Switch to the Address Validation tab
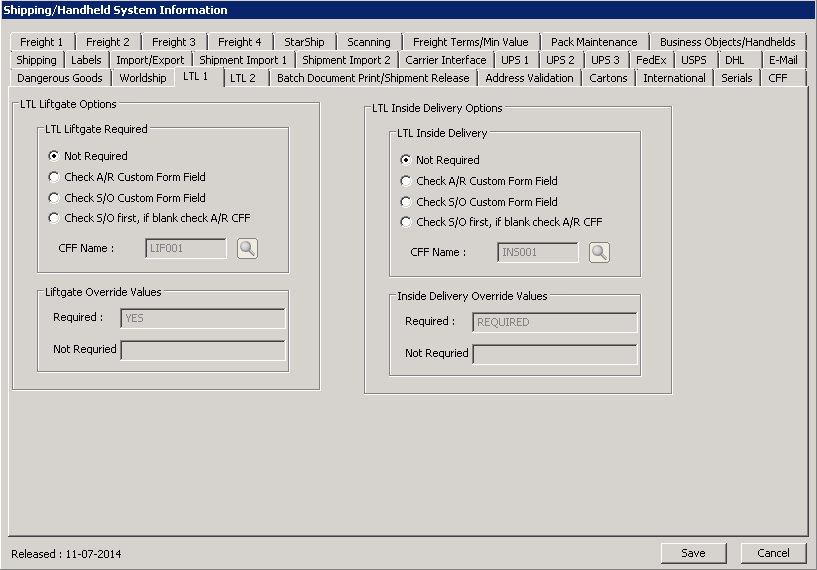 coord(529,78)
